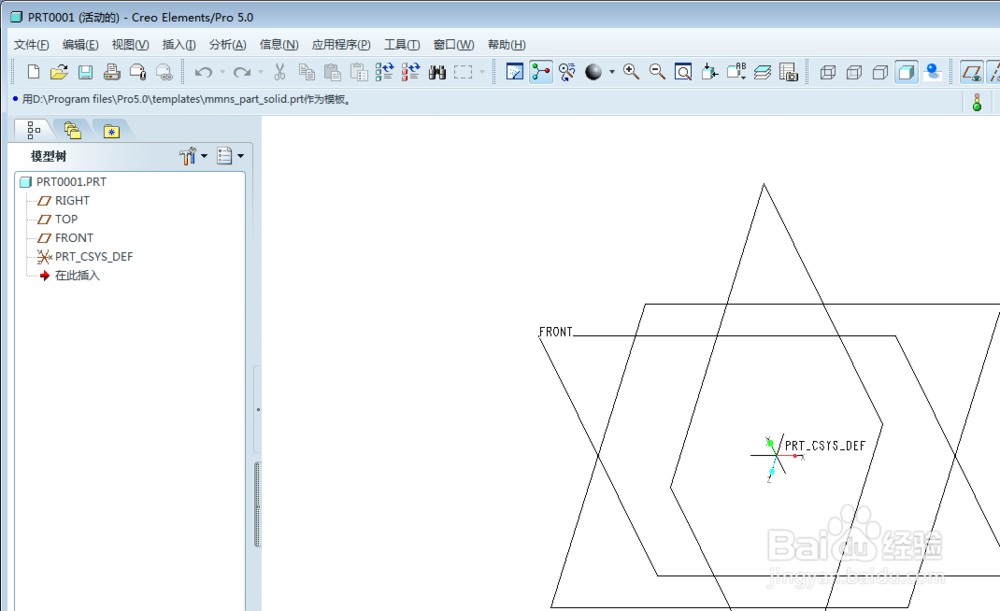Open the 编辑(E) menu
The height and width of the screenshot is (611, 1000).
(80, 45)
